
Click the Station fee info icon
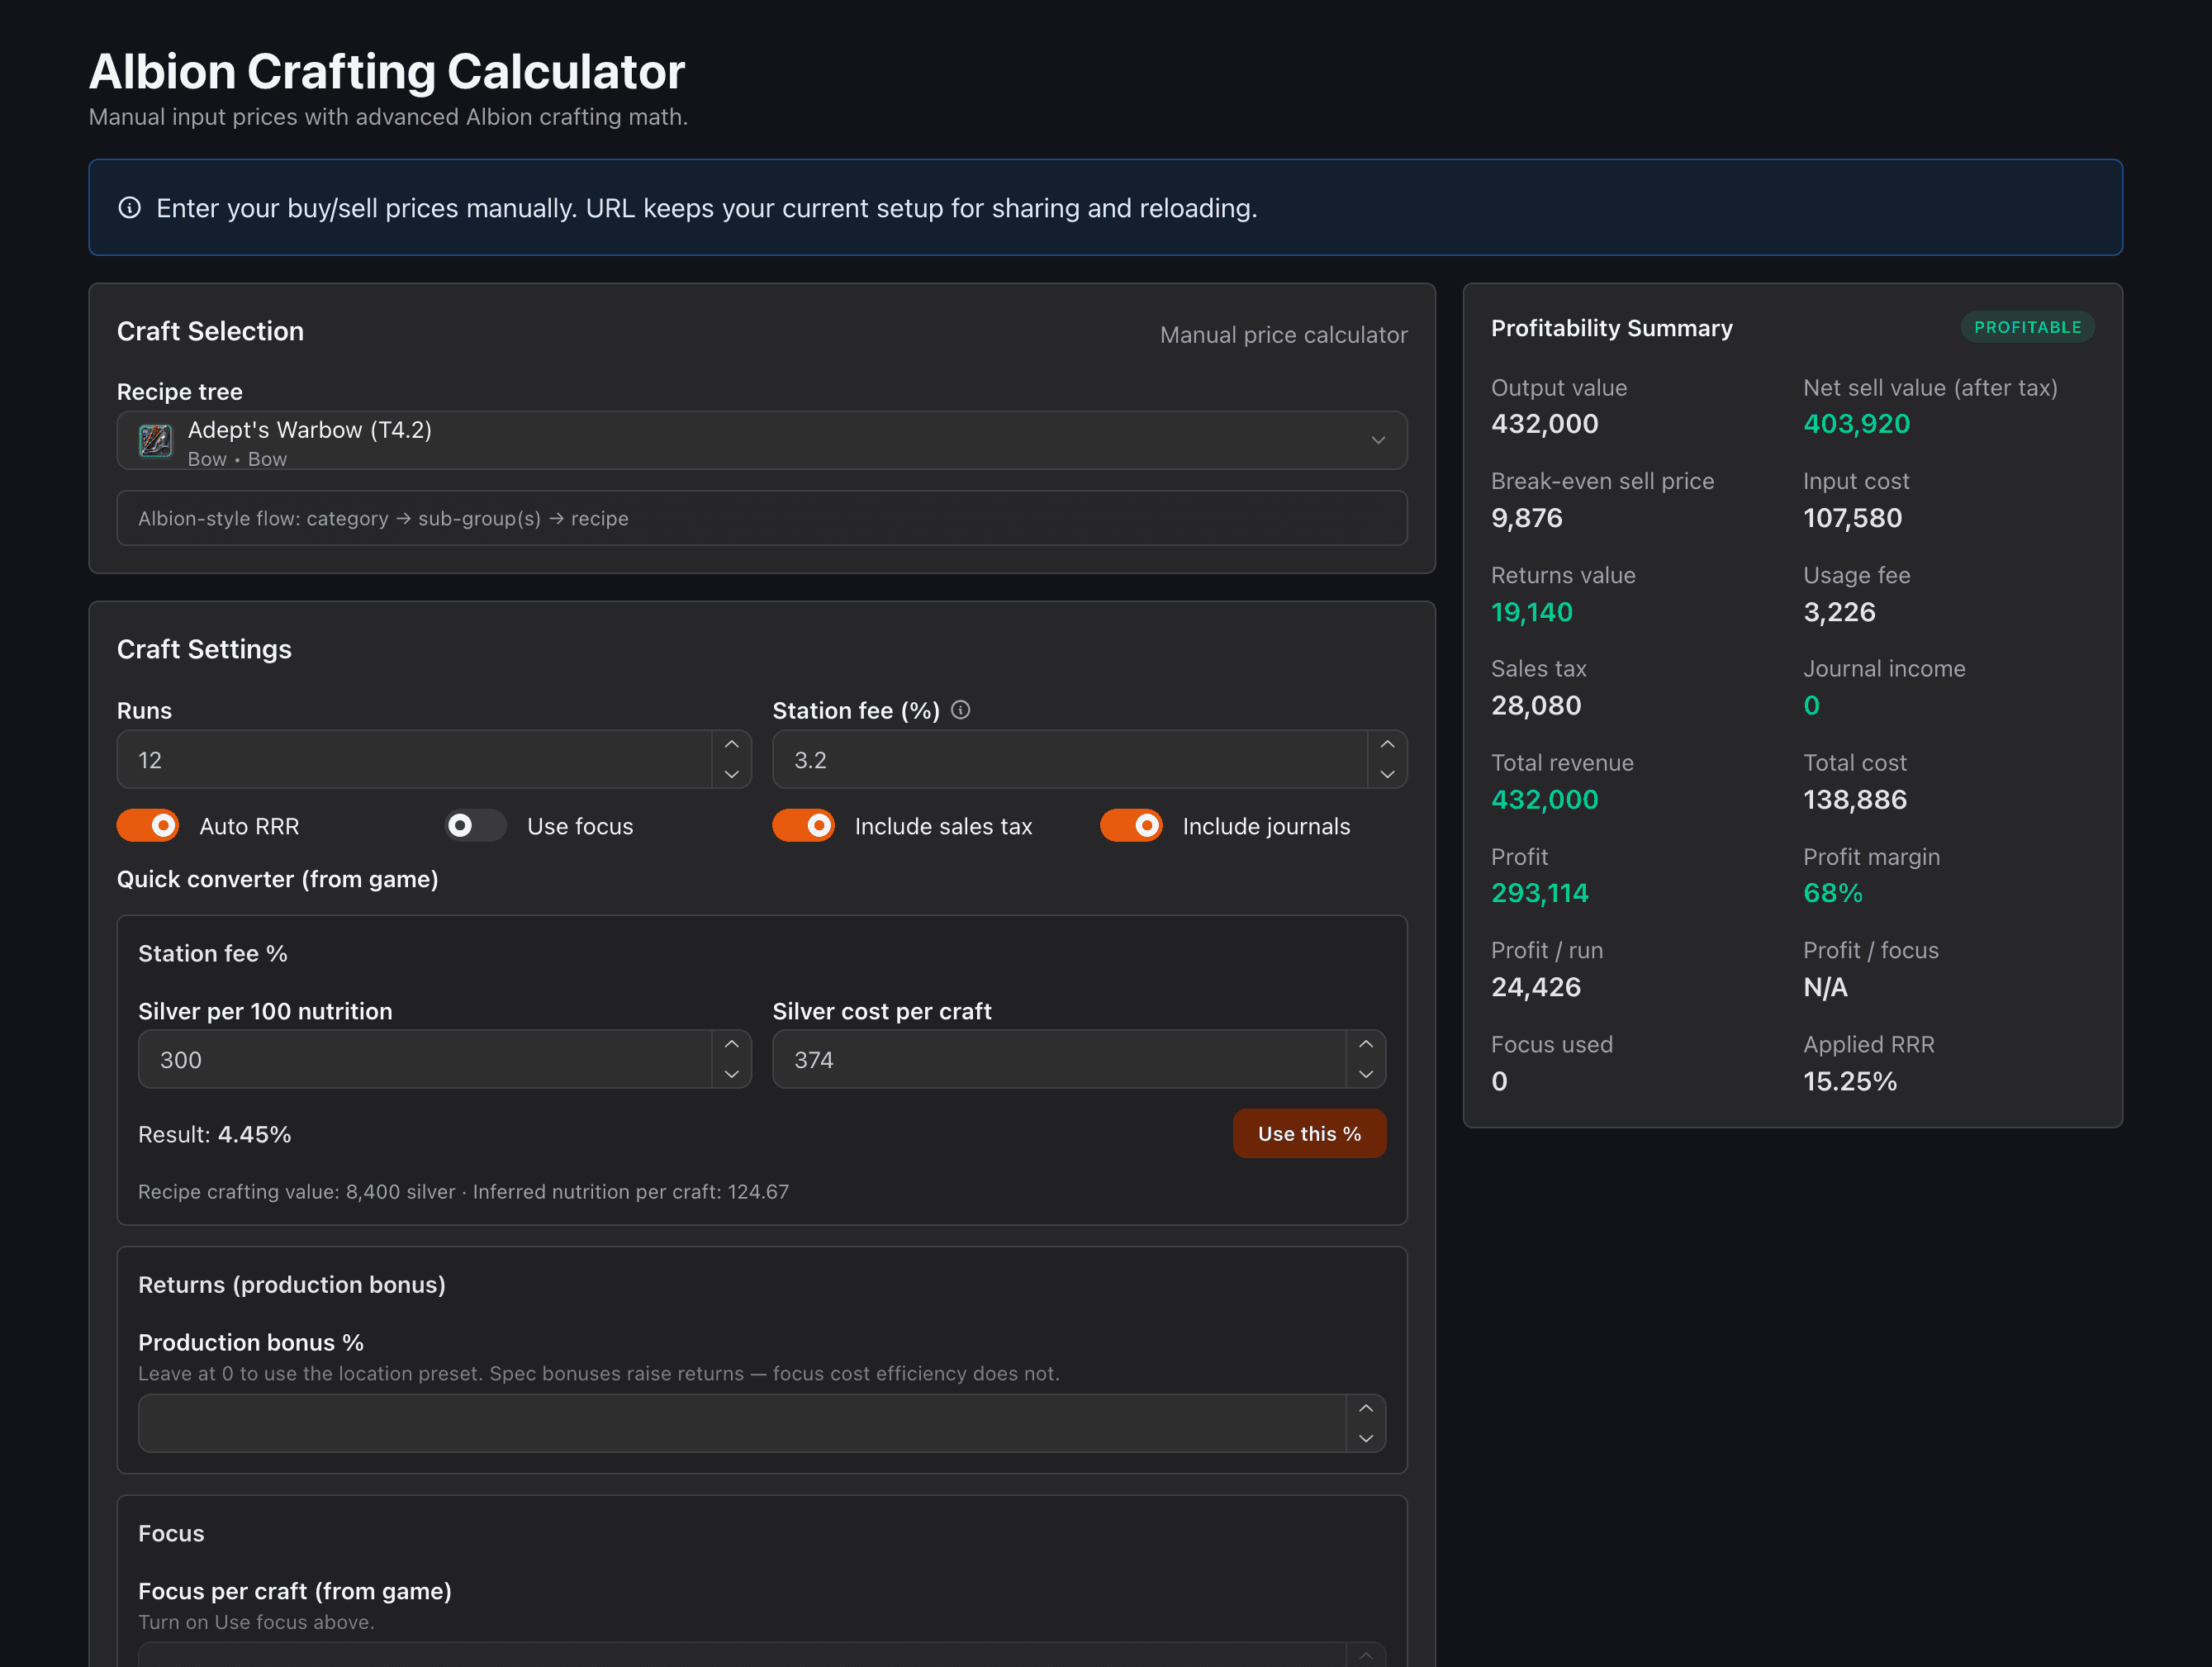pos(960,710)
